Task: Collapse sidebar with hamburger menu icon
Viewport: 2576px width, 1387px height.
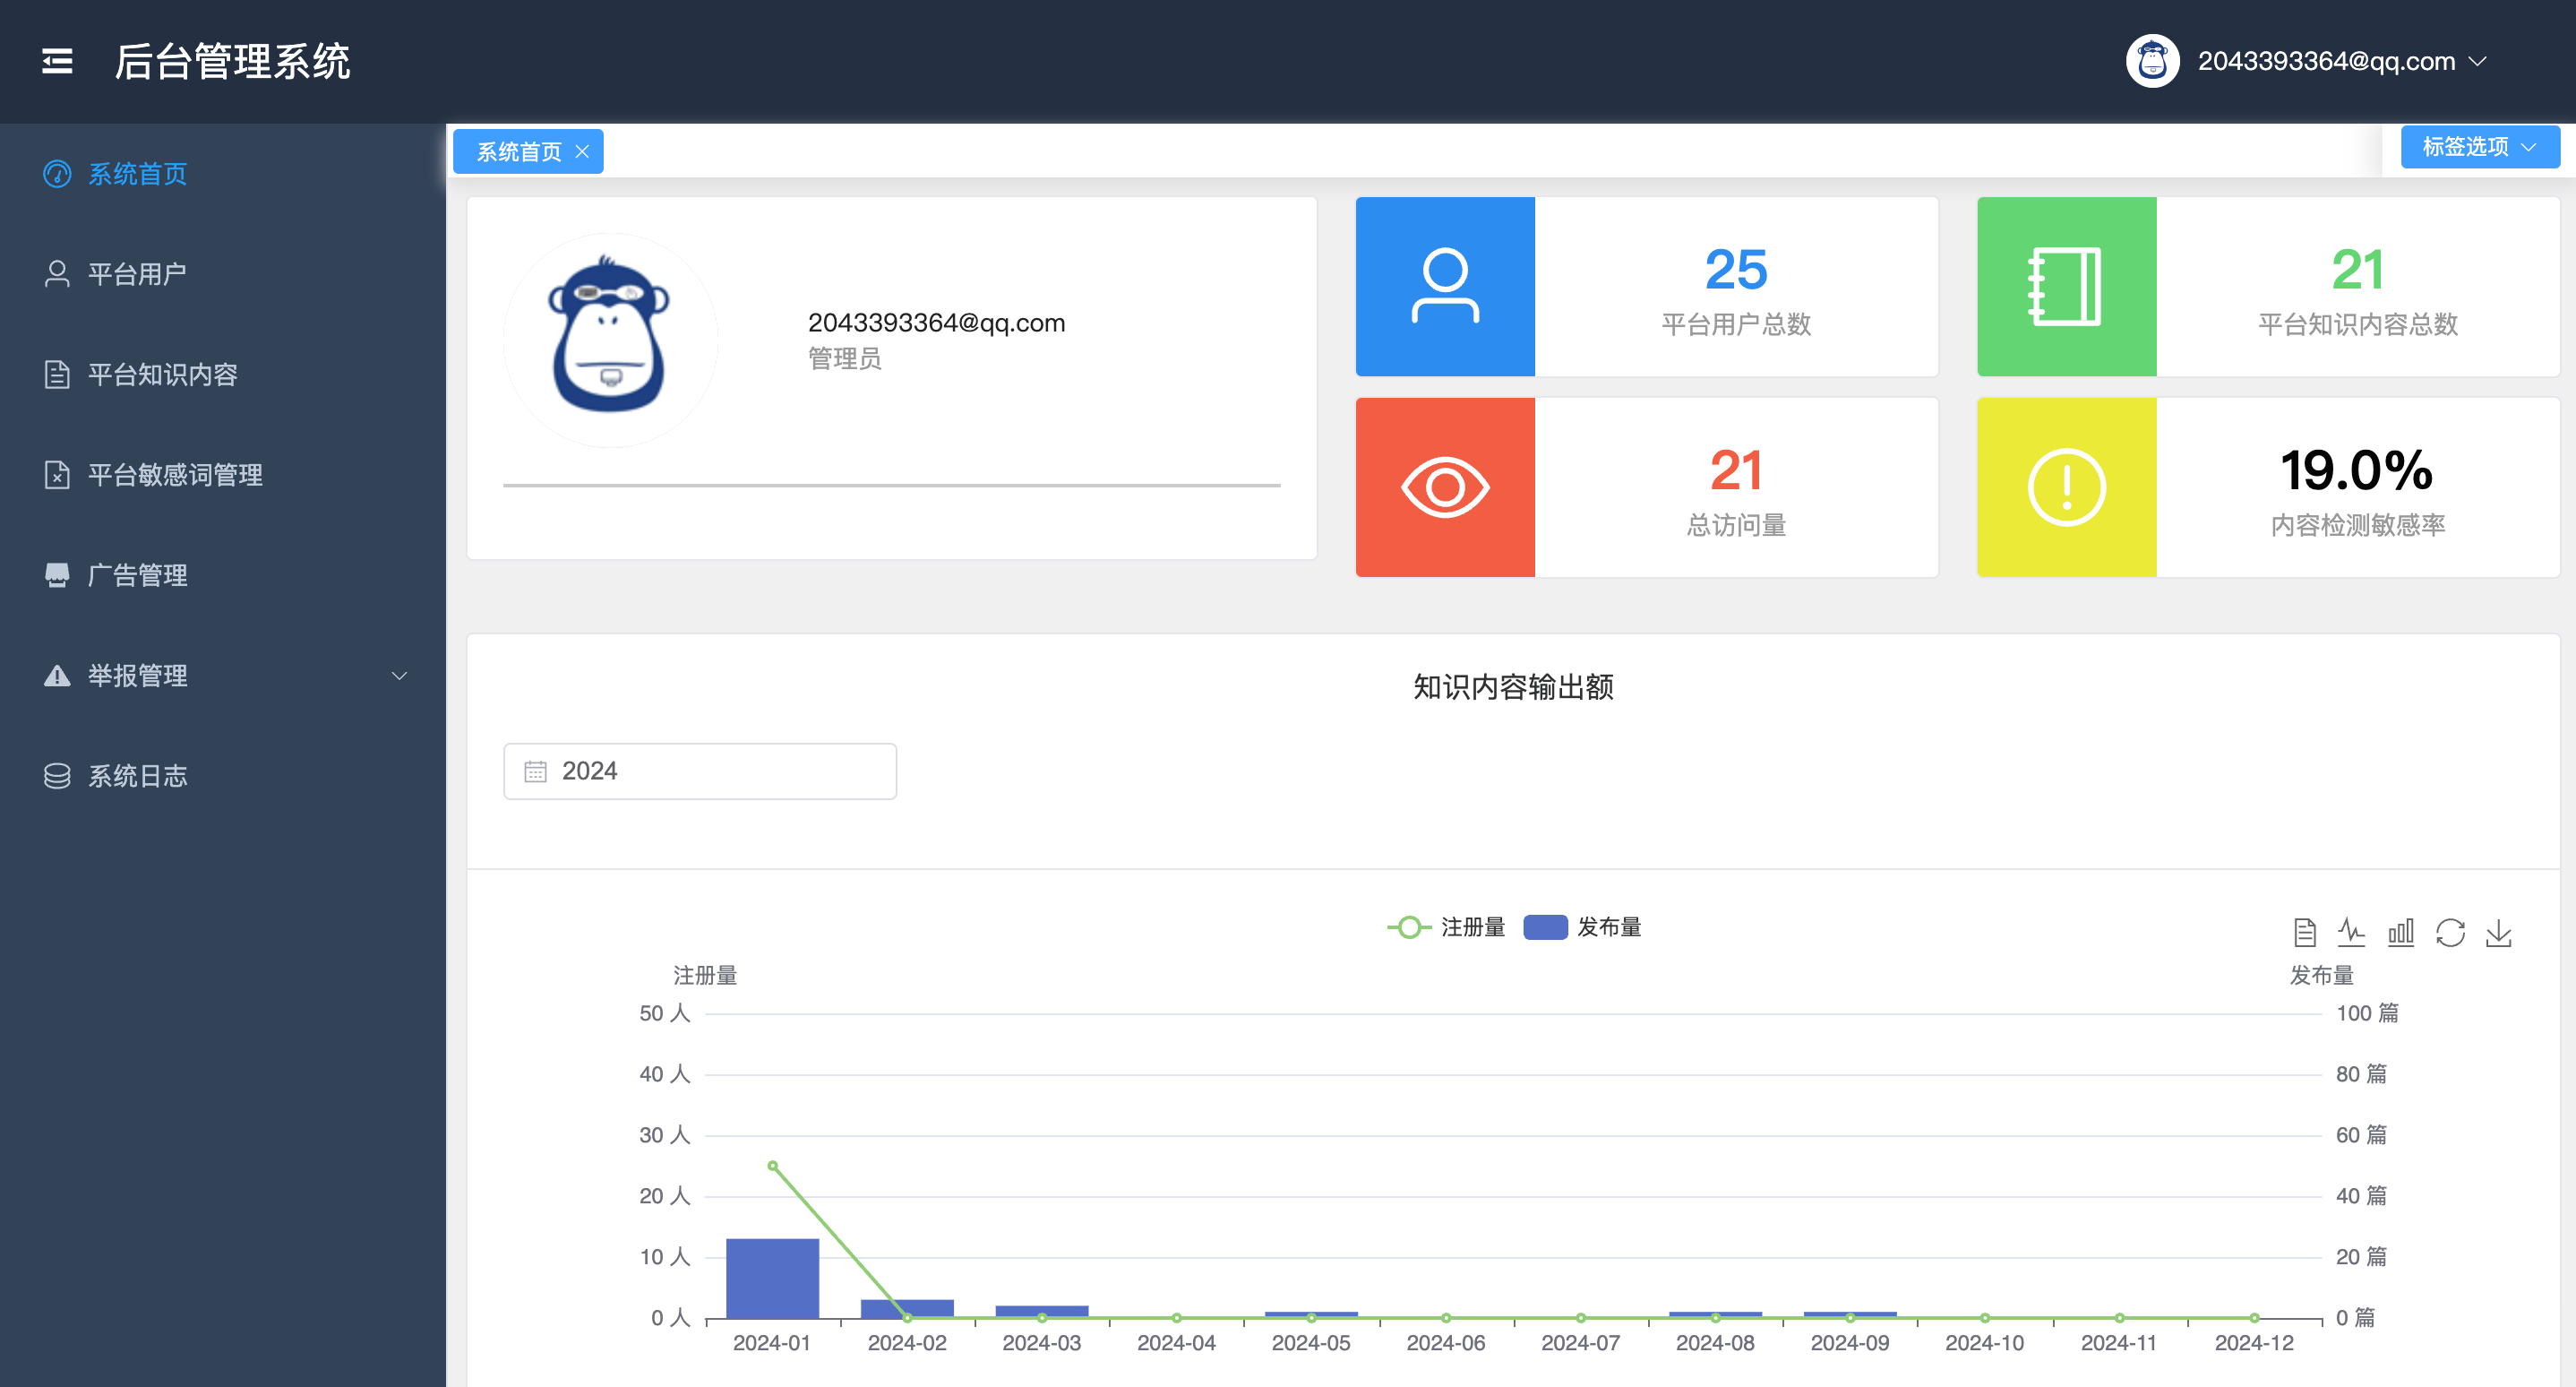Action: tap(57, 61)
